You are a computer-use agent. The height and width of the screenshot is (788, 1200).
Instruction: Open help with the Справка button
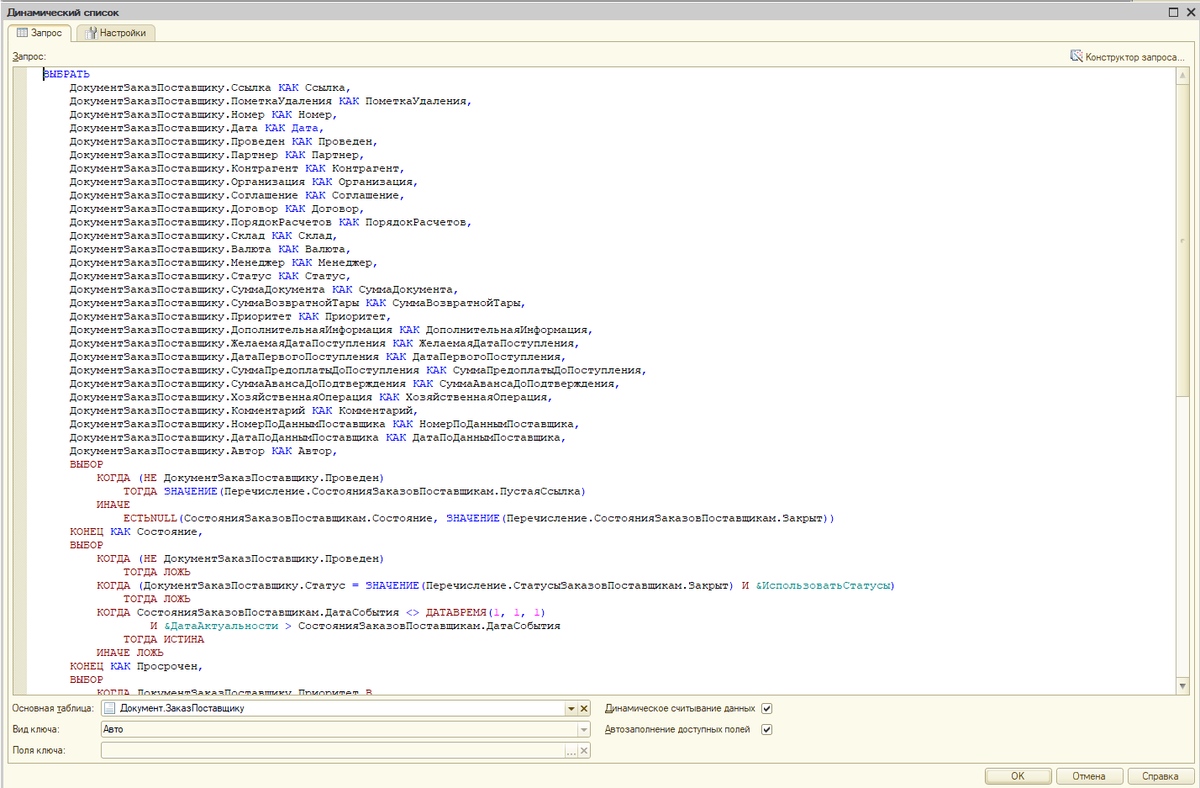(1160, 776)
